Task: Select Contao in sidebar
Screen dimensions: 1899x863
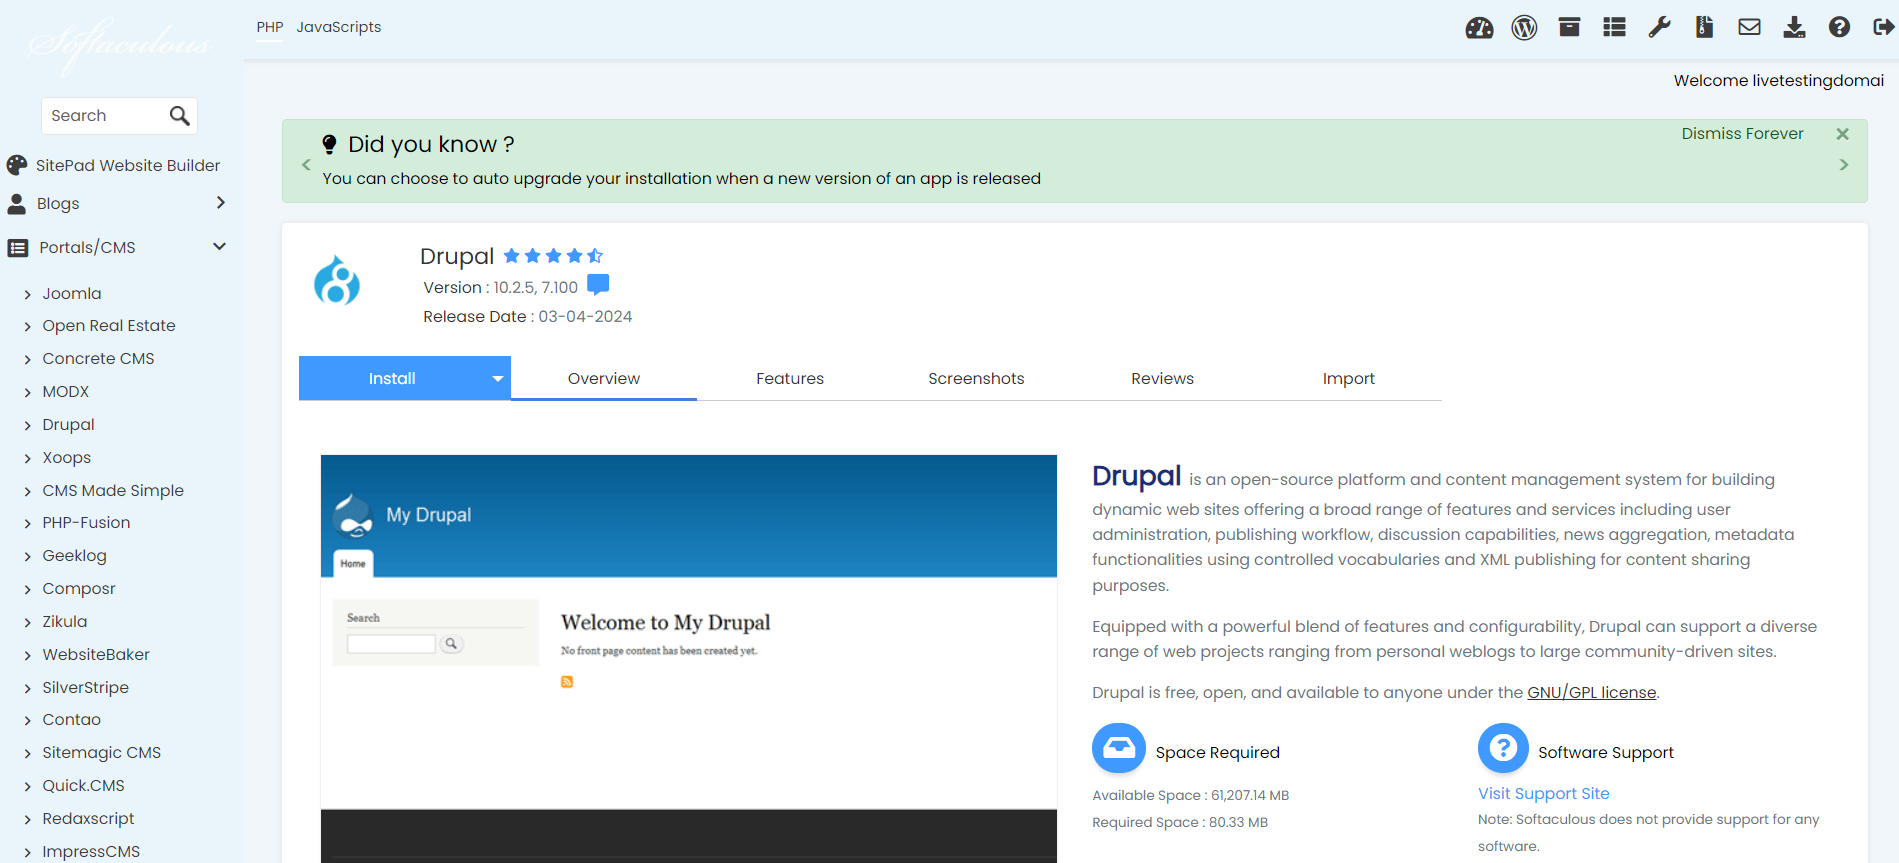Action: pos(71,720)
